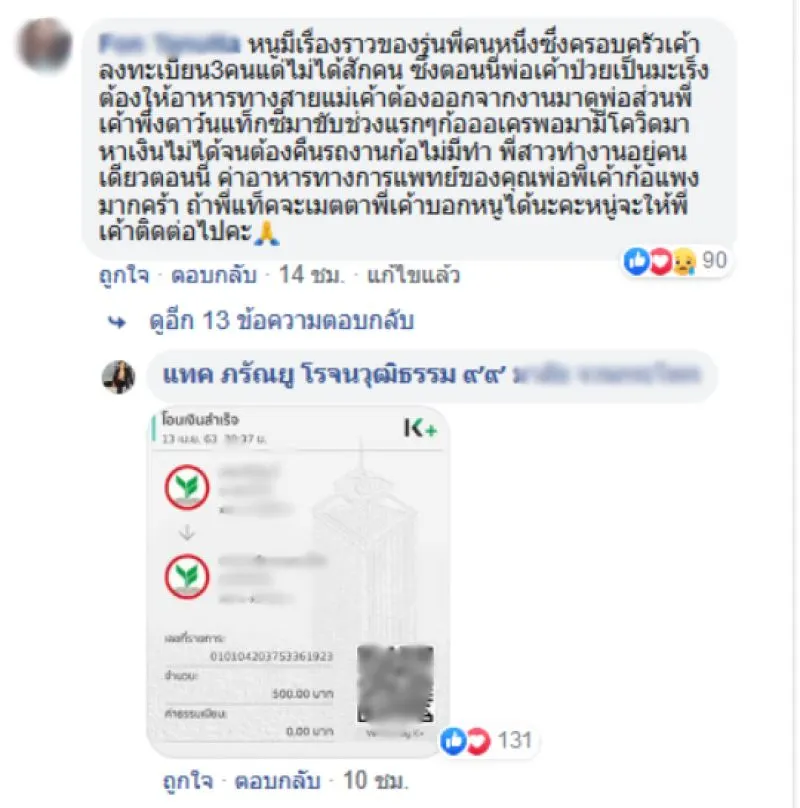
Task: Open แทค ภรัณยู's small profile avatar
Action: point(118,377)
